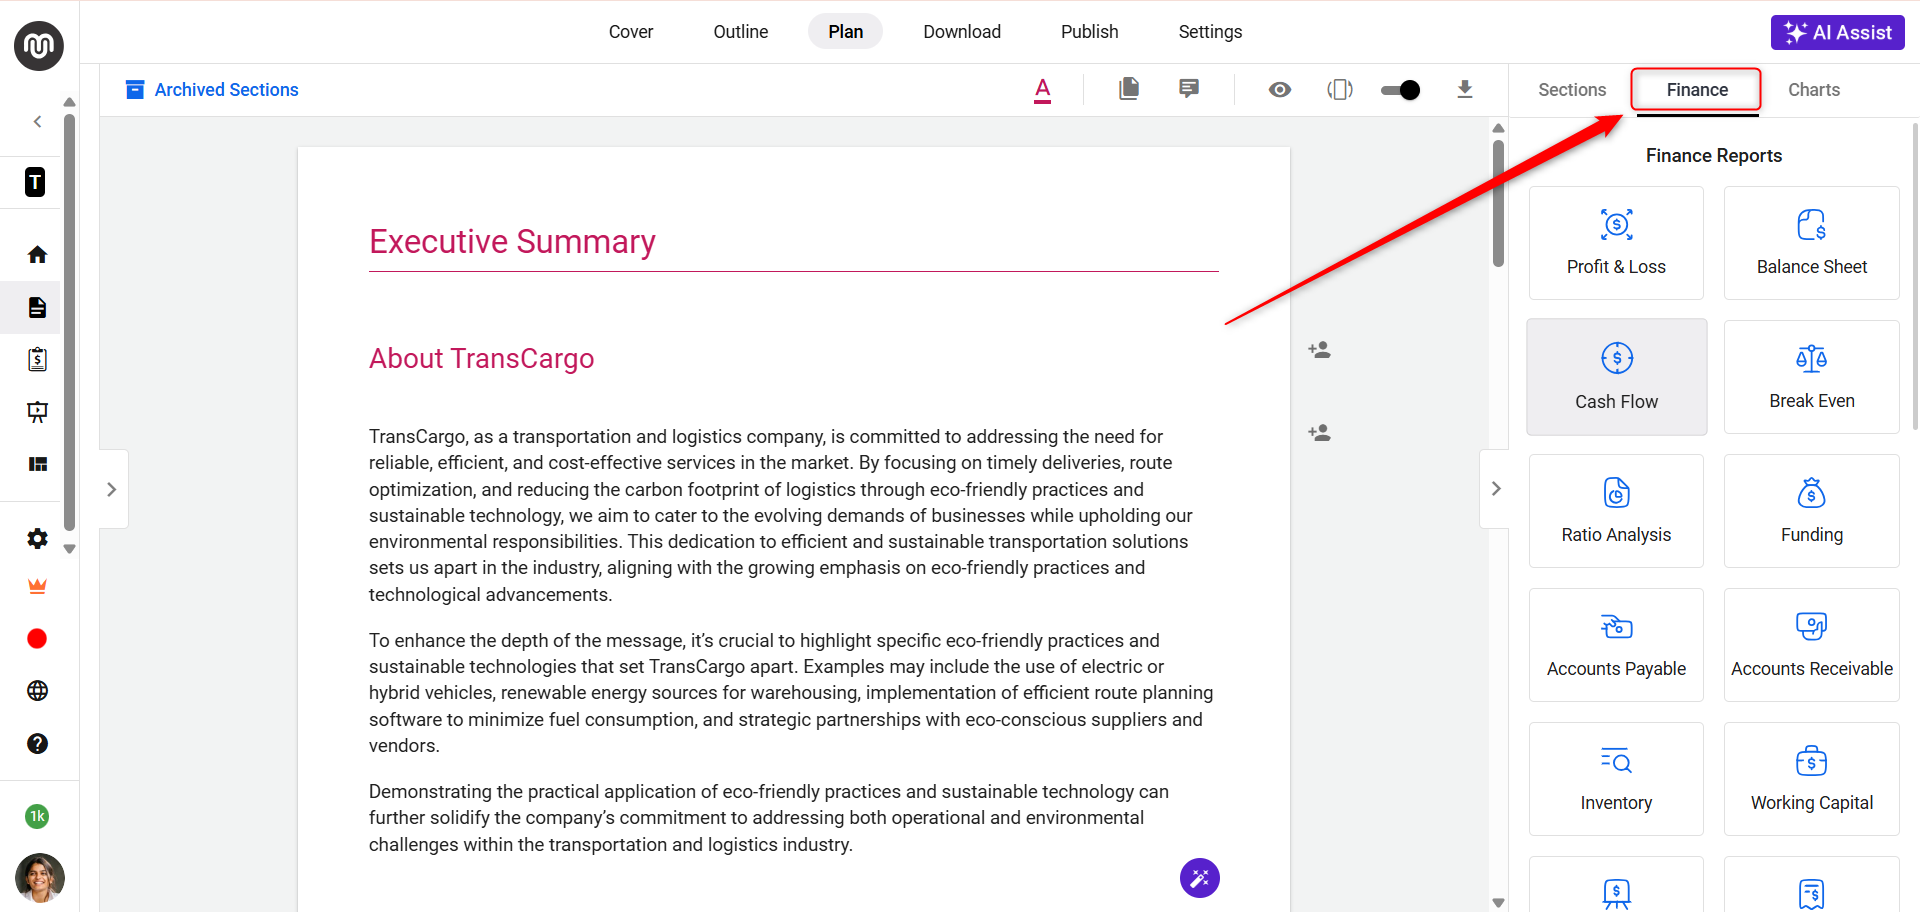Click the mobile view icon in toolbar
1920x912 pixels.
[x=1340, y=90]
